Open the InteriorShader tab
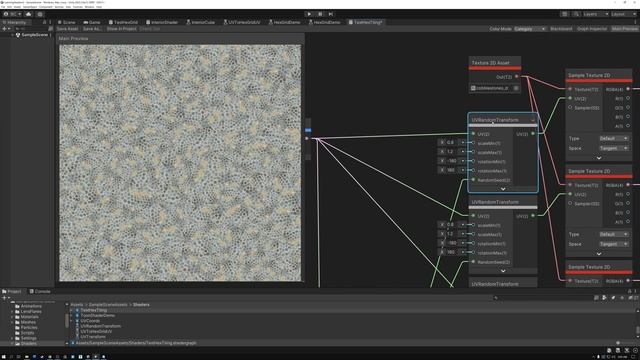 pyautogui.click(x=162, y=22)
